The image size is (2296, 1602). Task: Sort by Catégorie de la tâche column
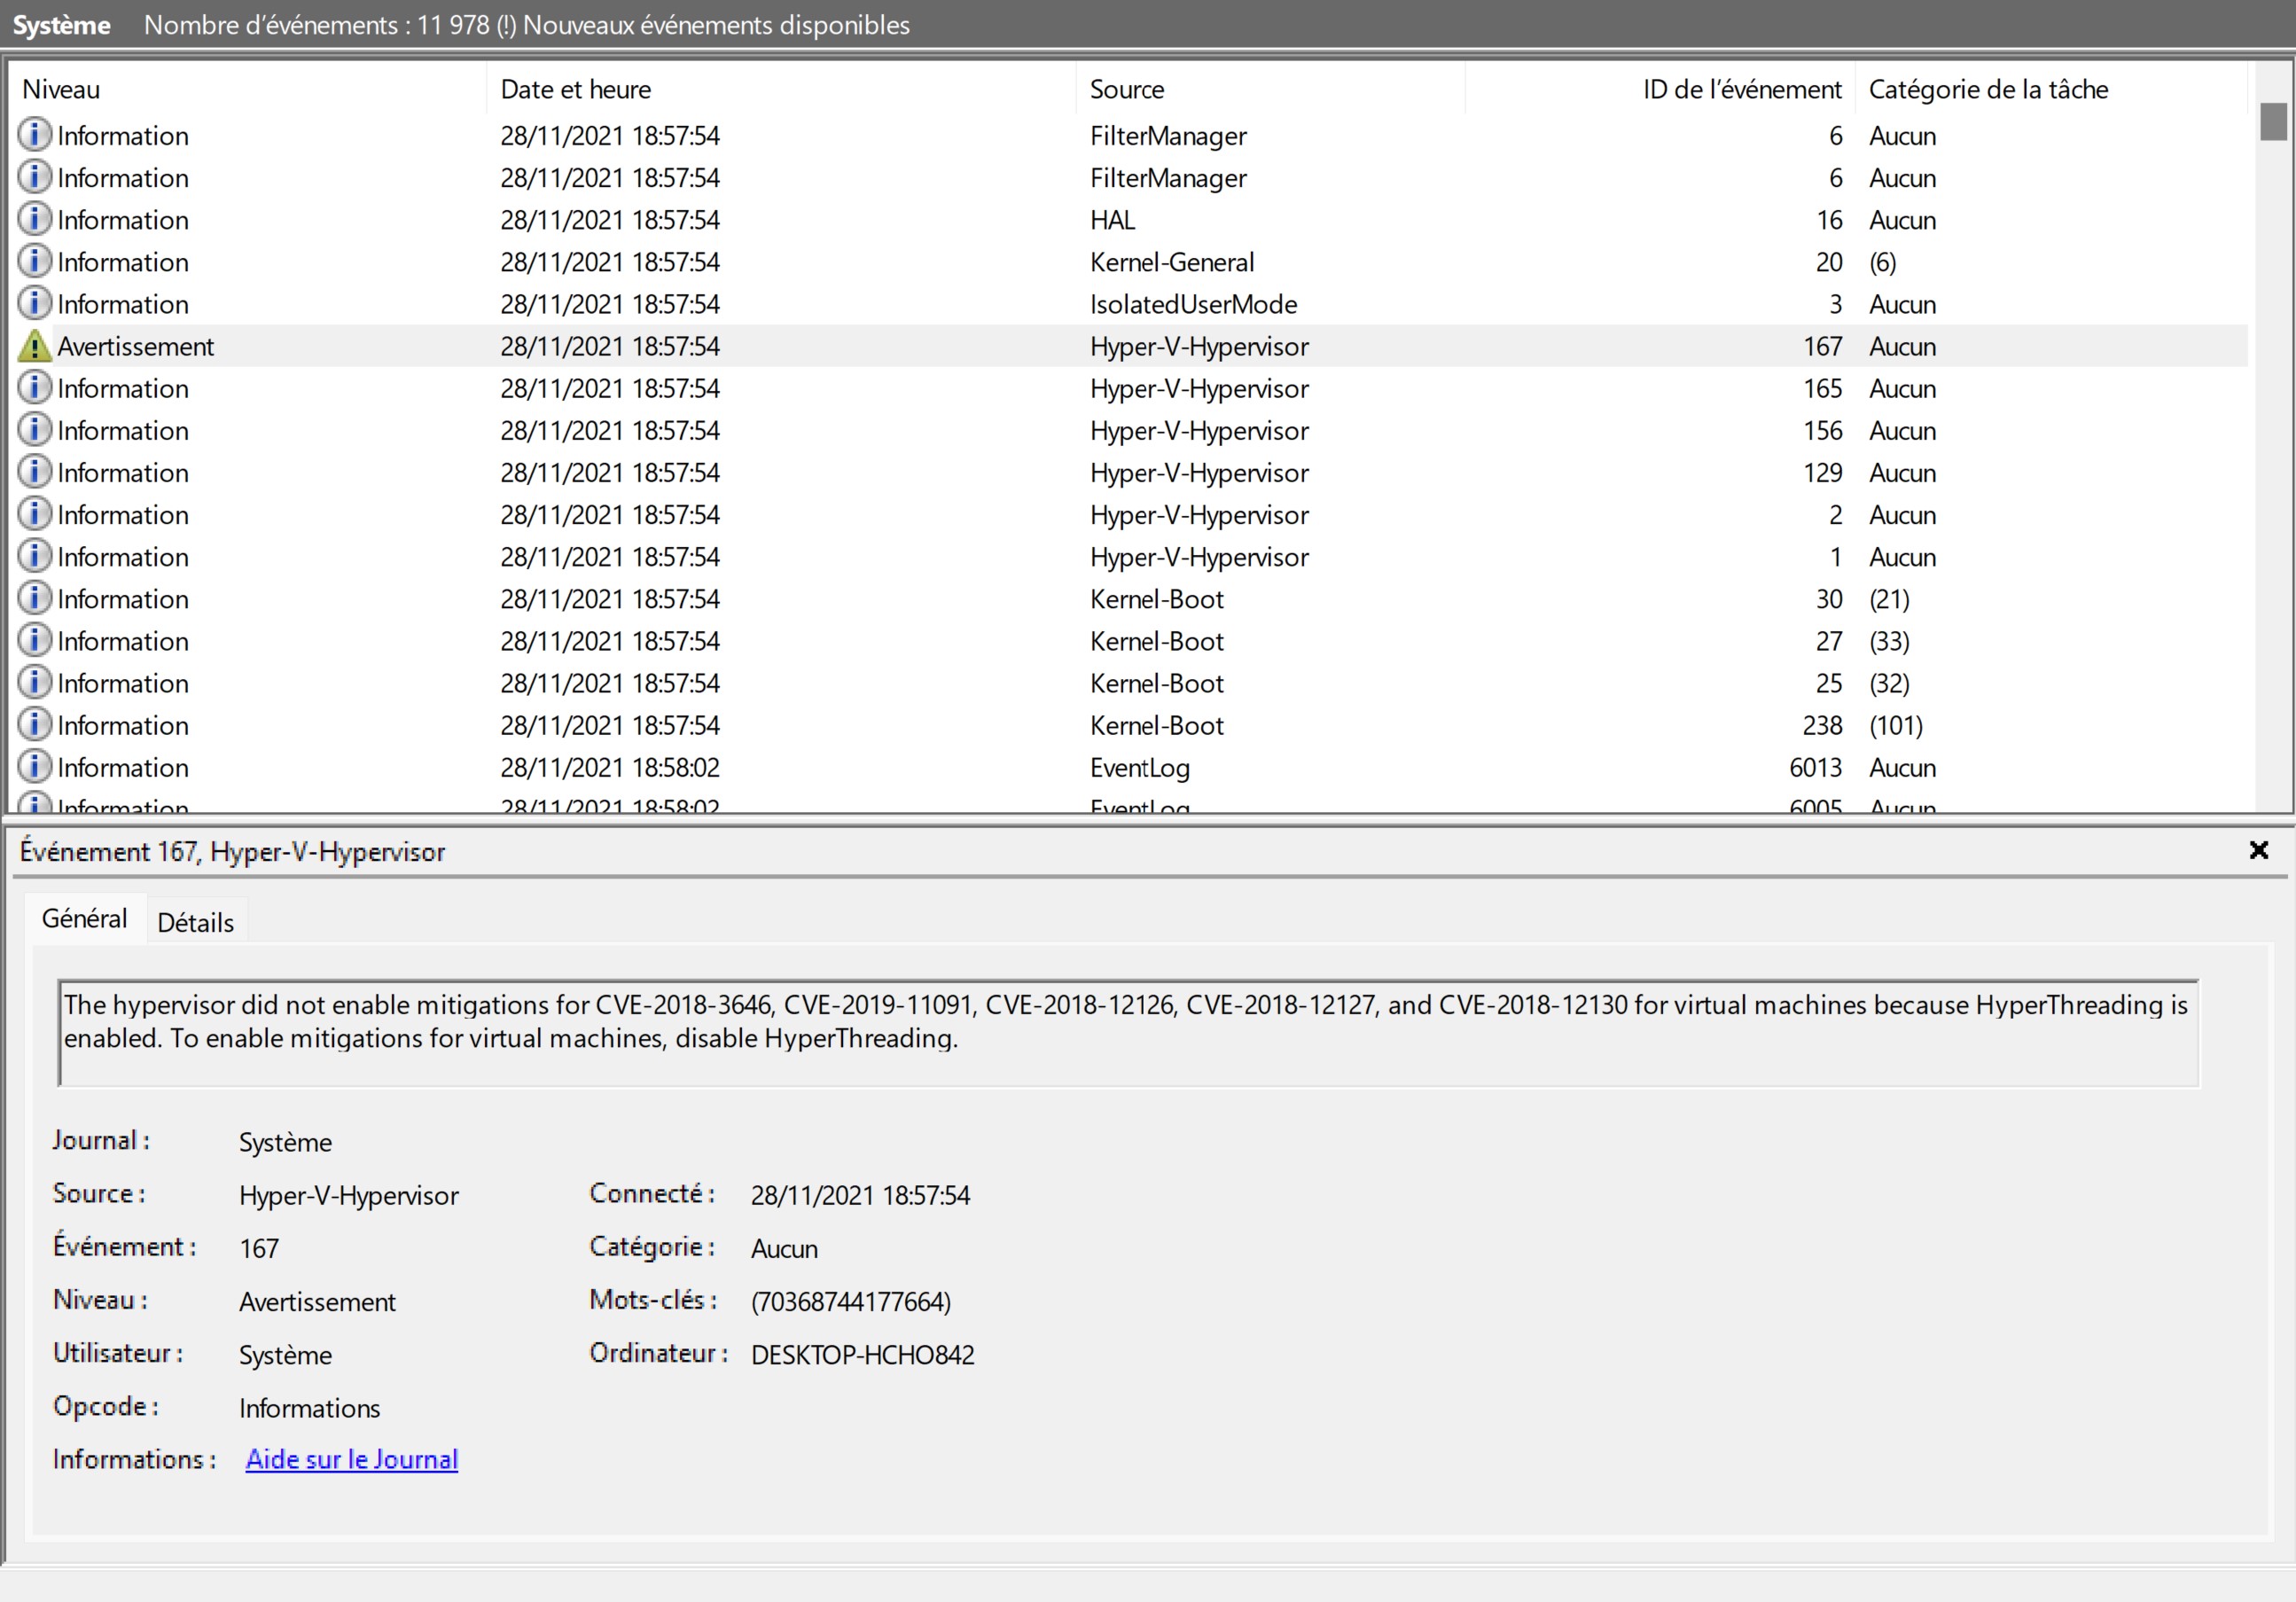pos(1988,89)
